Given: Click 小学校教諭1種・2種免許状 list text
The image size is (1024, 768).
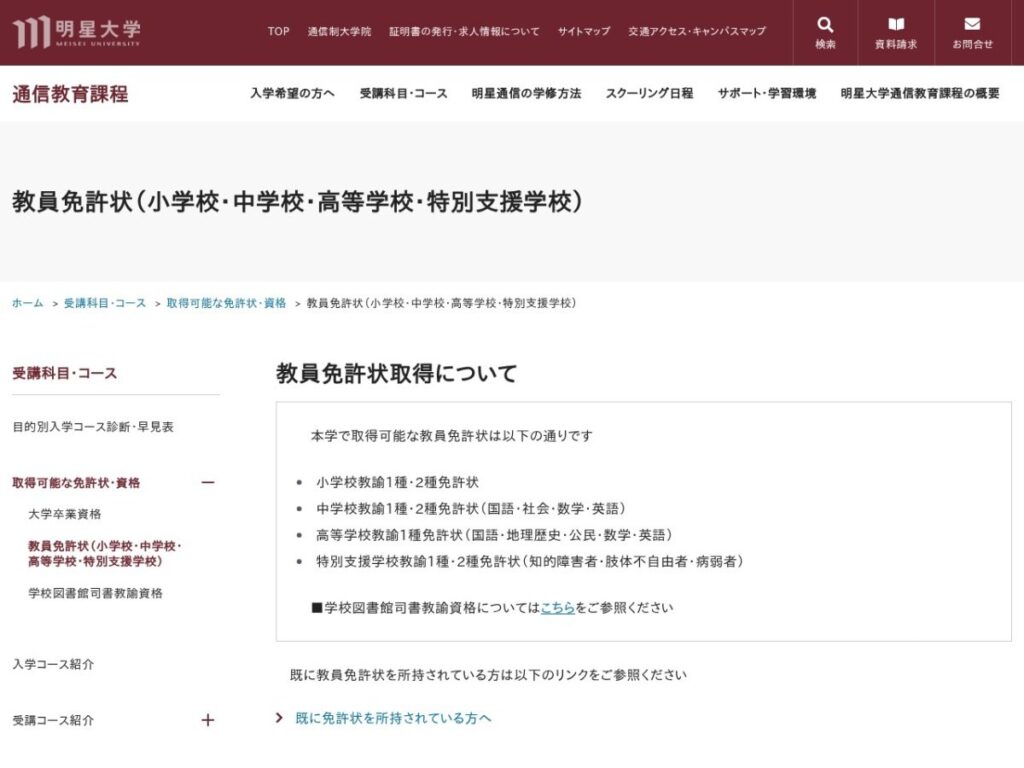Looking at the screenshot, I should click(x=397, y=483).
